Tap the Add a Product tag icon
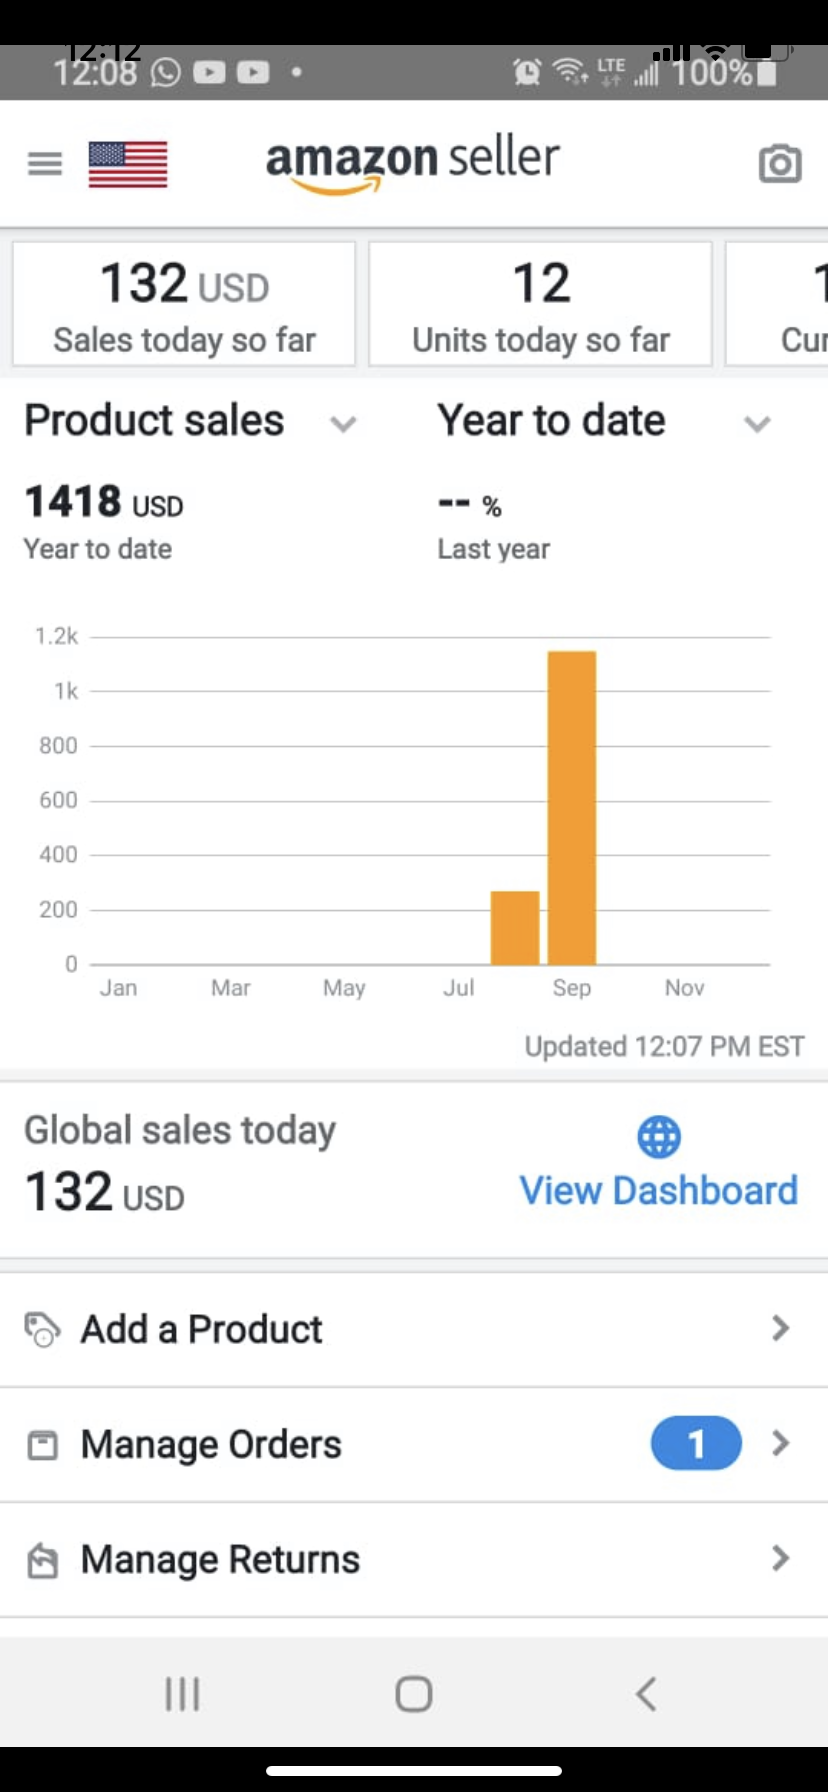The width and height of the screenshot is (828, 1792). pyautogui.click(x=42, y=1329)
